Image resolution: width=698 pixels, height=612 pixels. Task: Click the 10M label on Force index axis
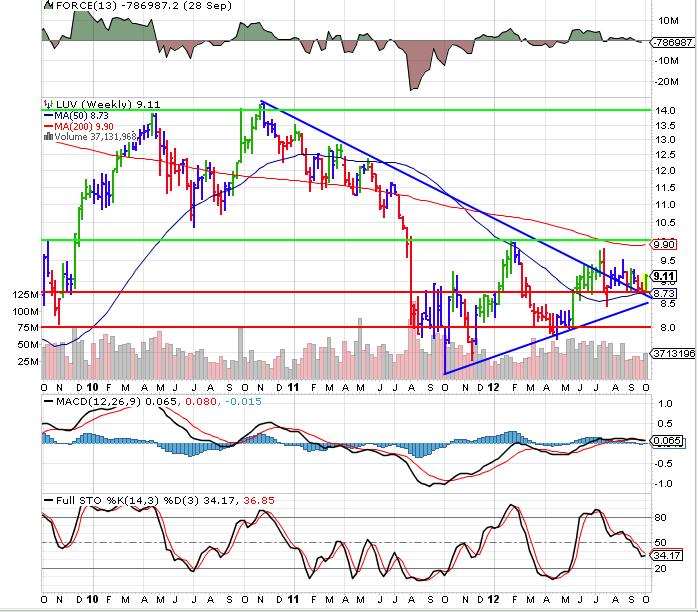coord(668,20)
